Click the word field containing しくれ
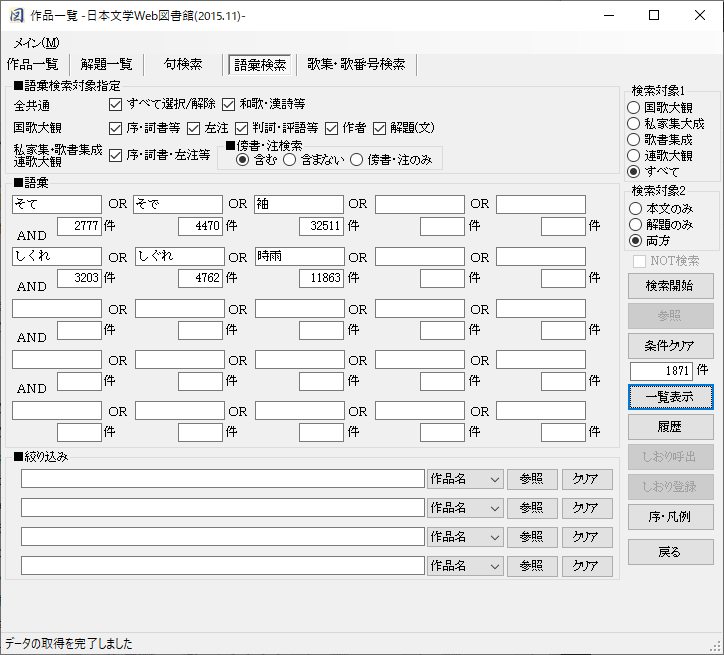This screenshot has width=724, height=655. [57, 257]
